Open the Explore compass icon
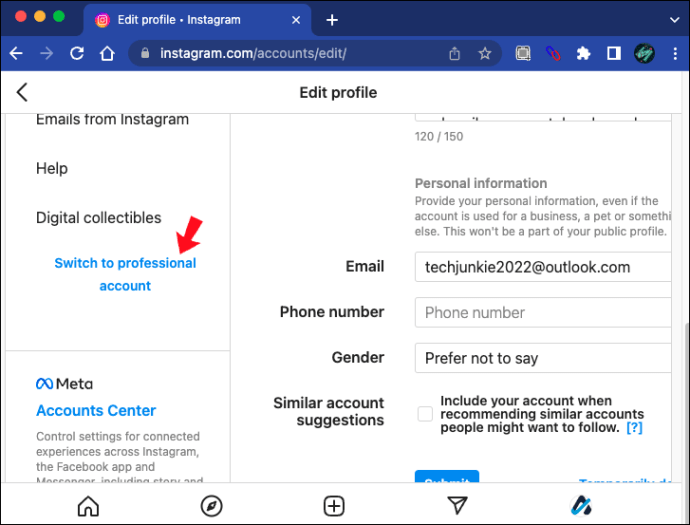 (211, 505)
